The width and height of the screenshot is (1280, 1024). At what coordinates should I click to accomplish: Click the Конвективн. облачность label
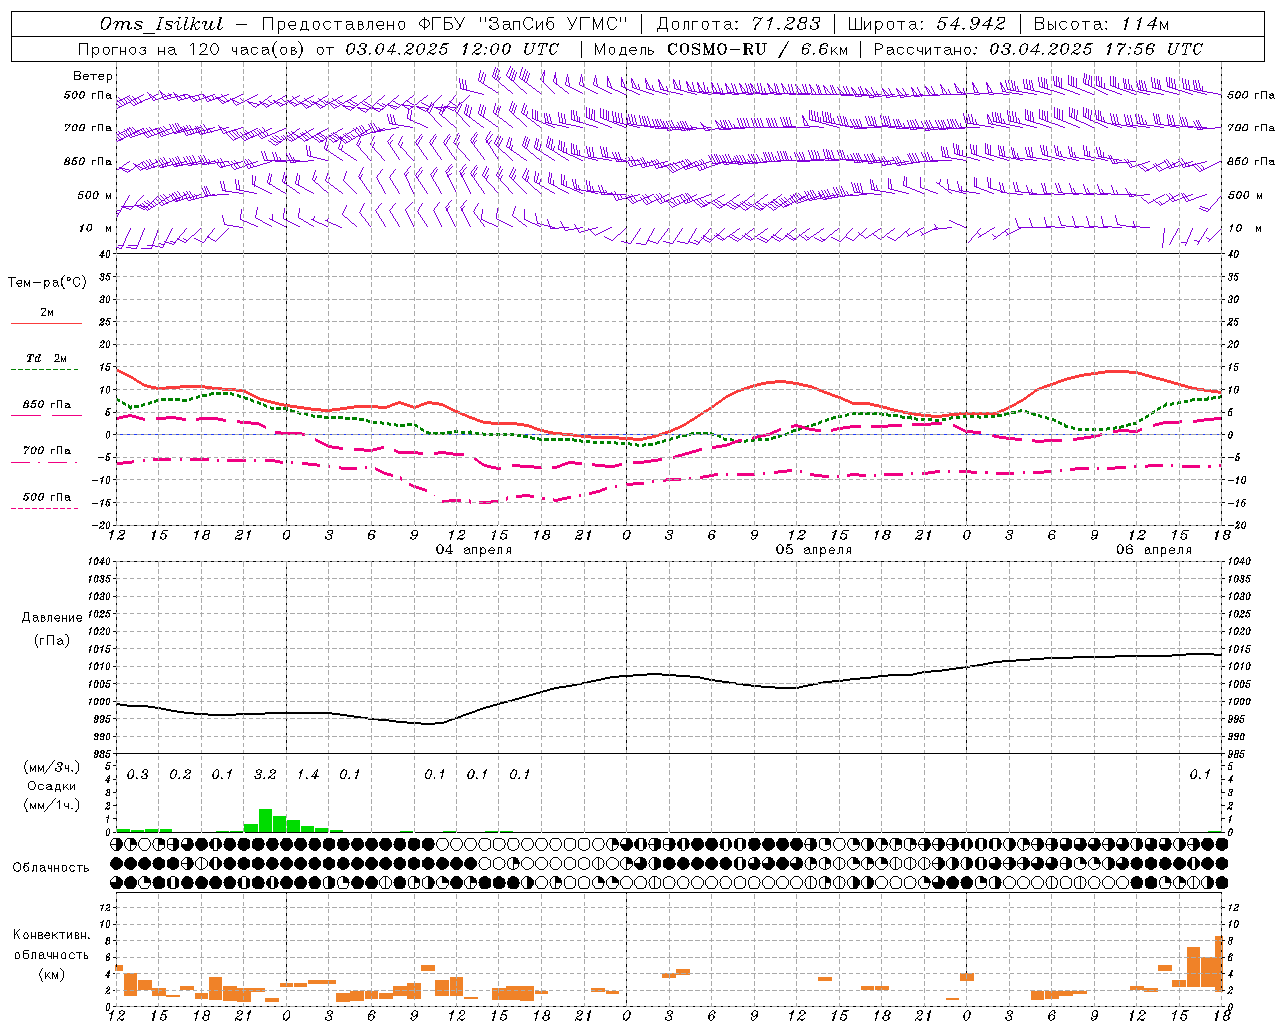click(51, 945)
